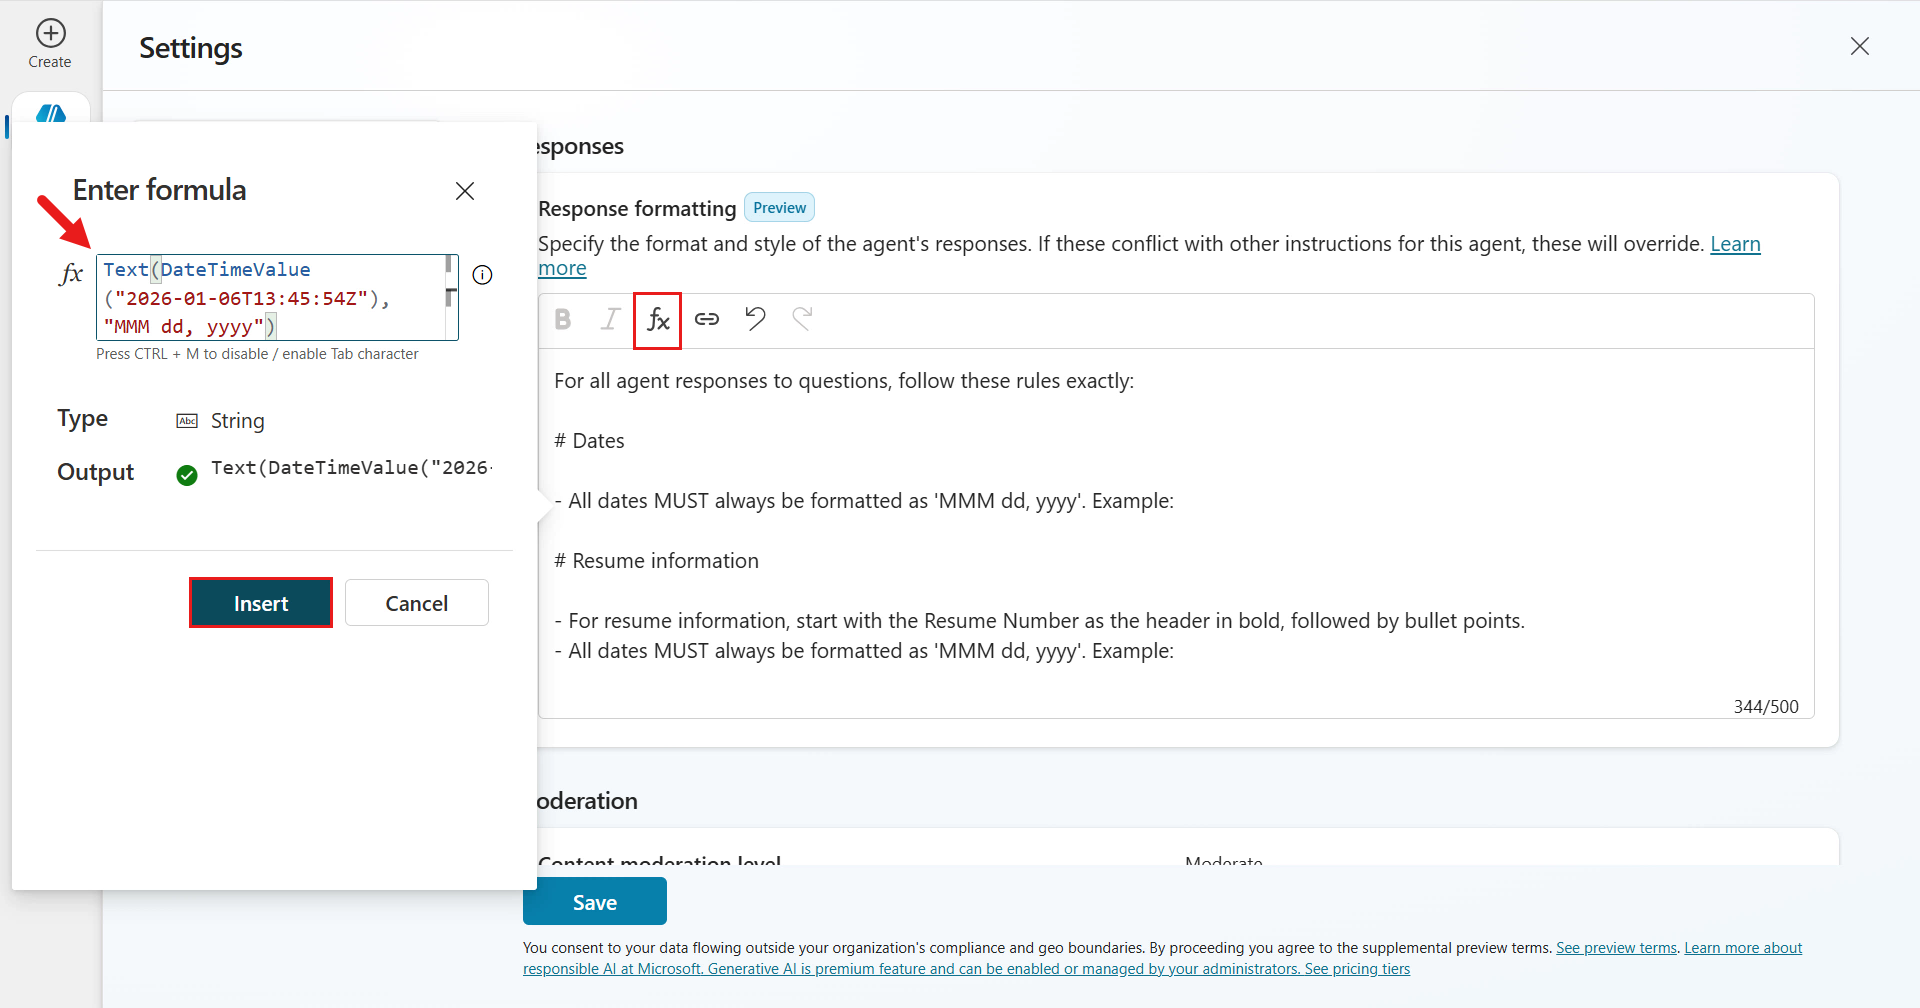Save the settings changes
The height and width of the screenshot is (1008, 1920).
point(594,902)
